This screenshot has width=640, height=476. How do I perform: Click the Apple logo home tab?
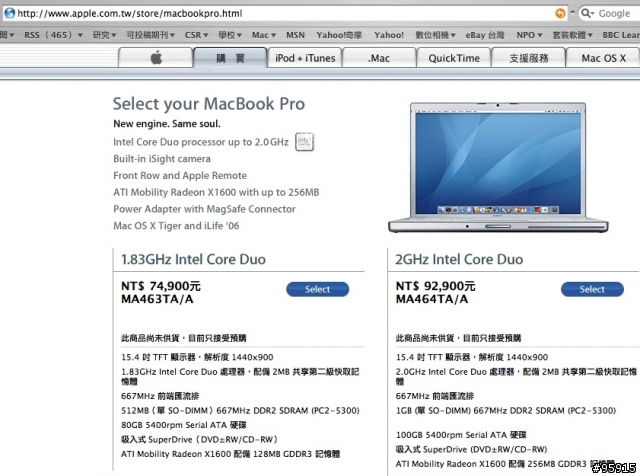pyautogui.click(x=156, y=58)
